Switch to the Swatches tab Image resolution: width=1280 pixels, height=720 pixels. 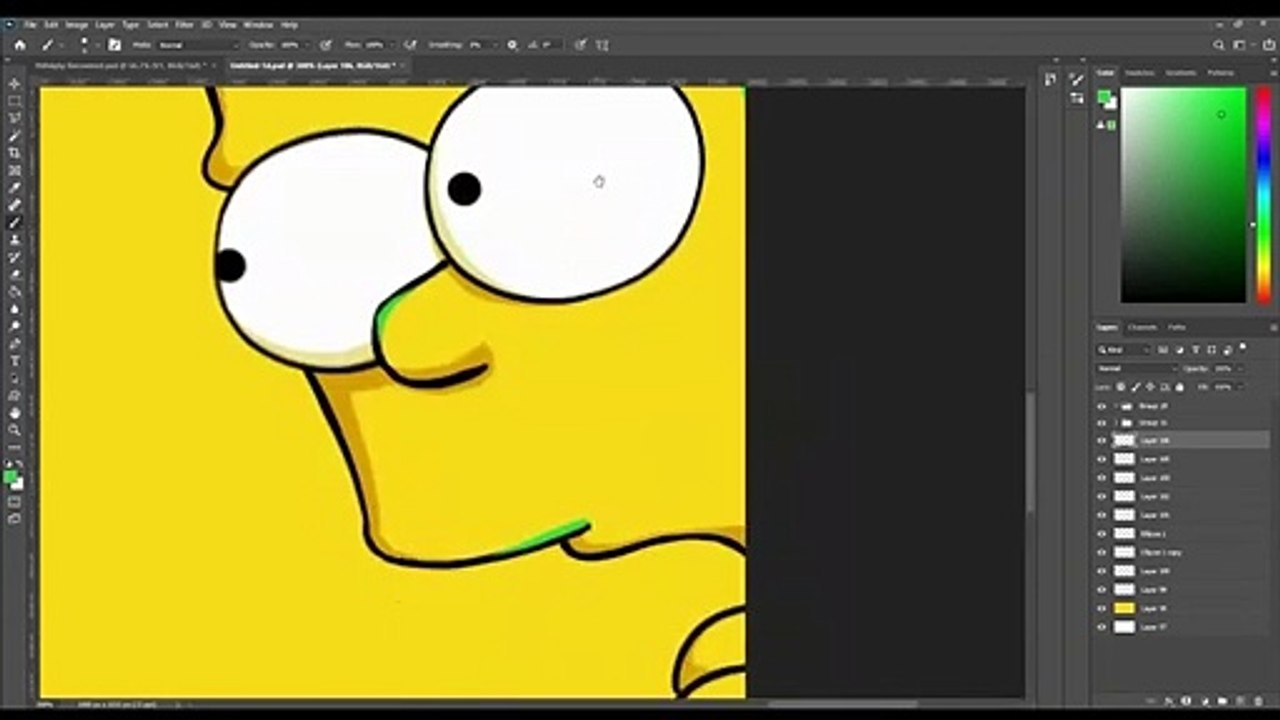1139,73
